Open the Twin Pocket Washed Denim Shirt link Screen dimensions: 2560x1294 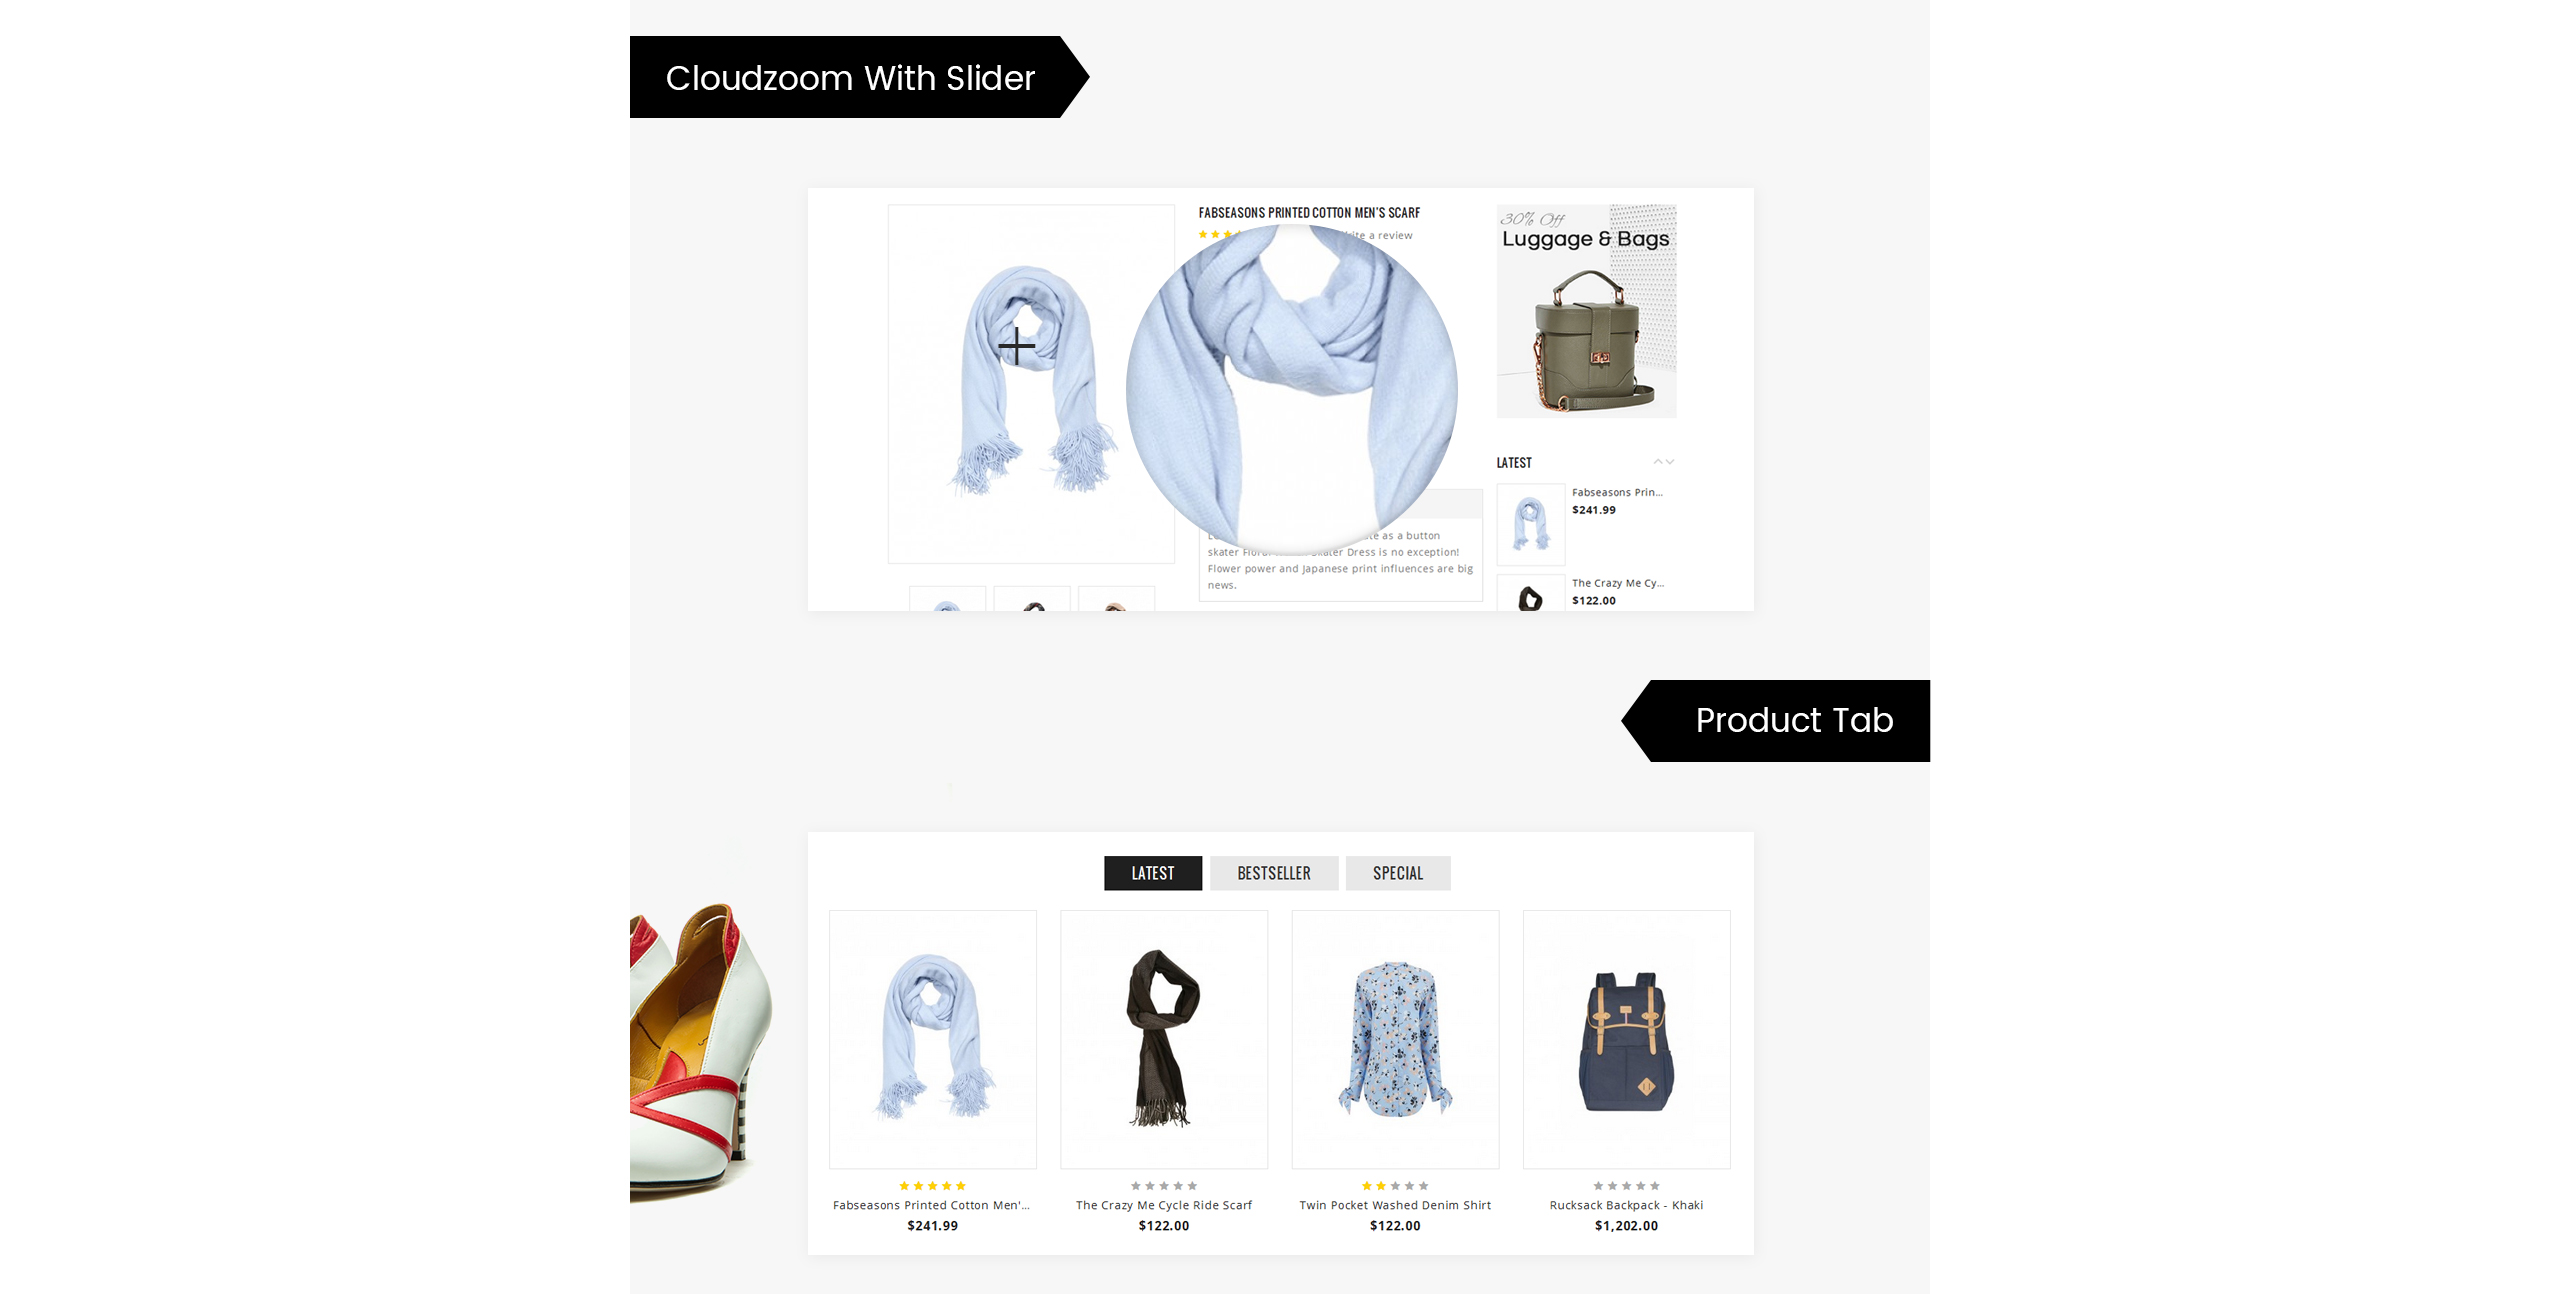point(1395,1205)
